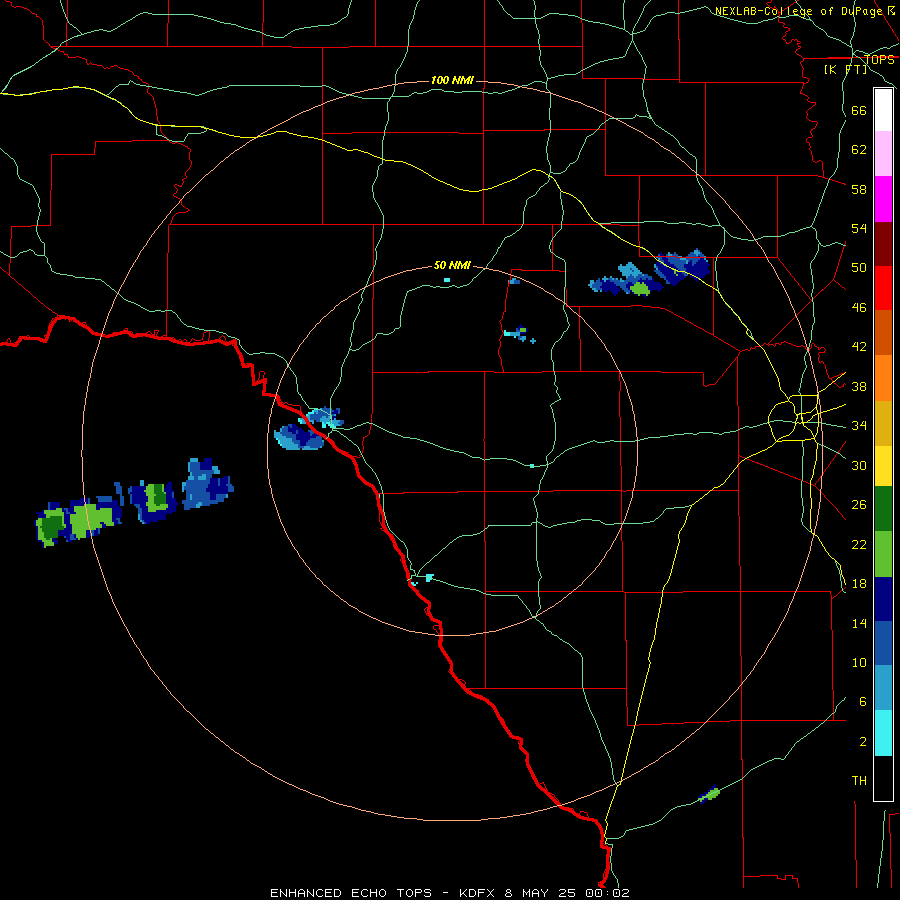The width and height of the screenshot is (900, 900).
Task: Click the "TH" legend label
Action: point(859,780)
